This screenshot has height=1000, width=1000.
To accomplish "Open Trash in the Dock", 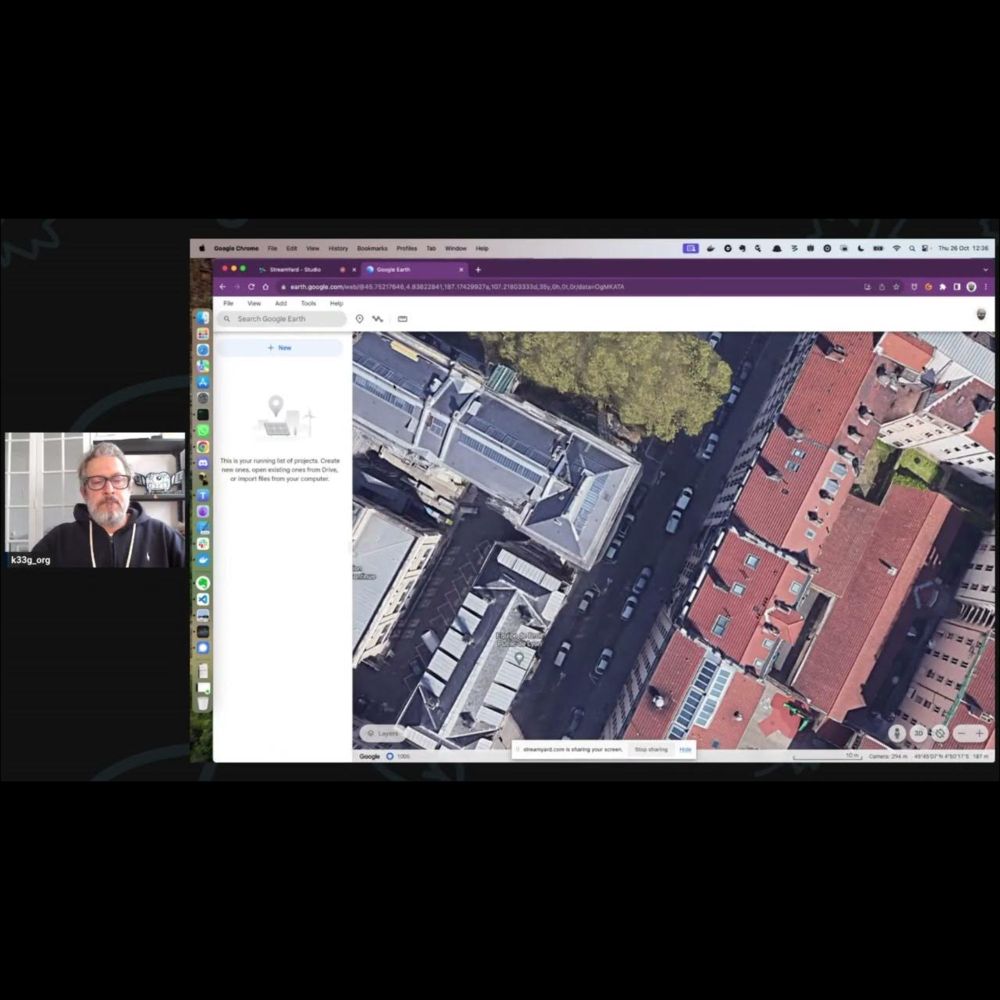I will [x=203, y=703].
